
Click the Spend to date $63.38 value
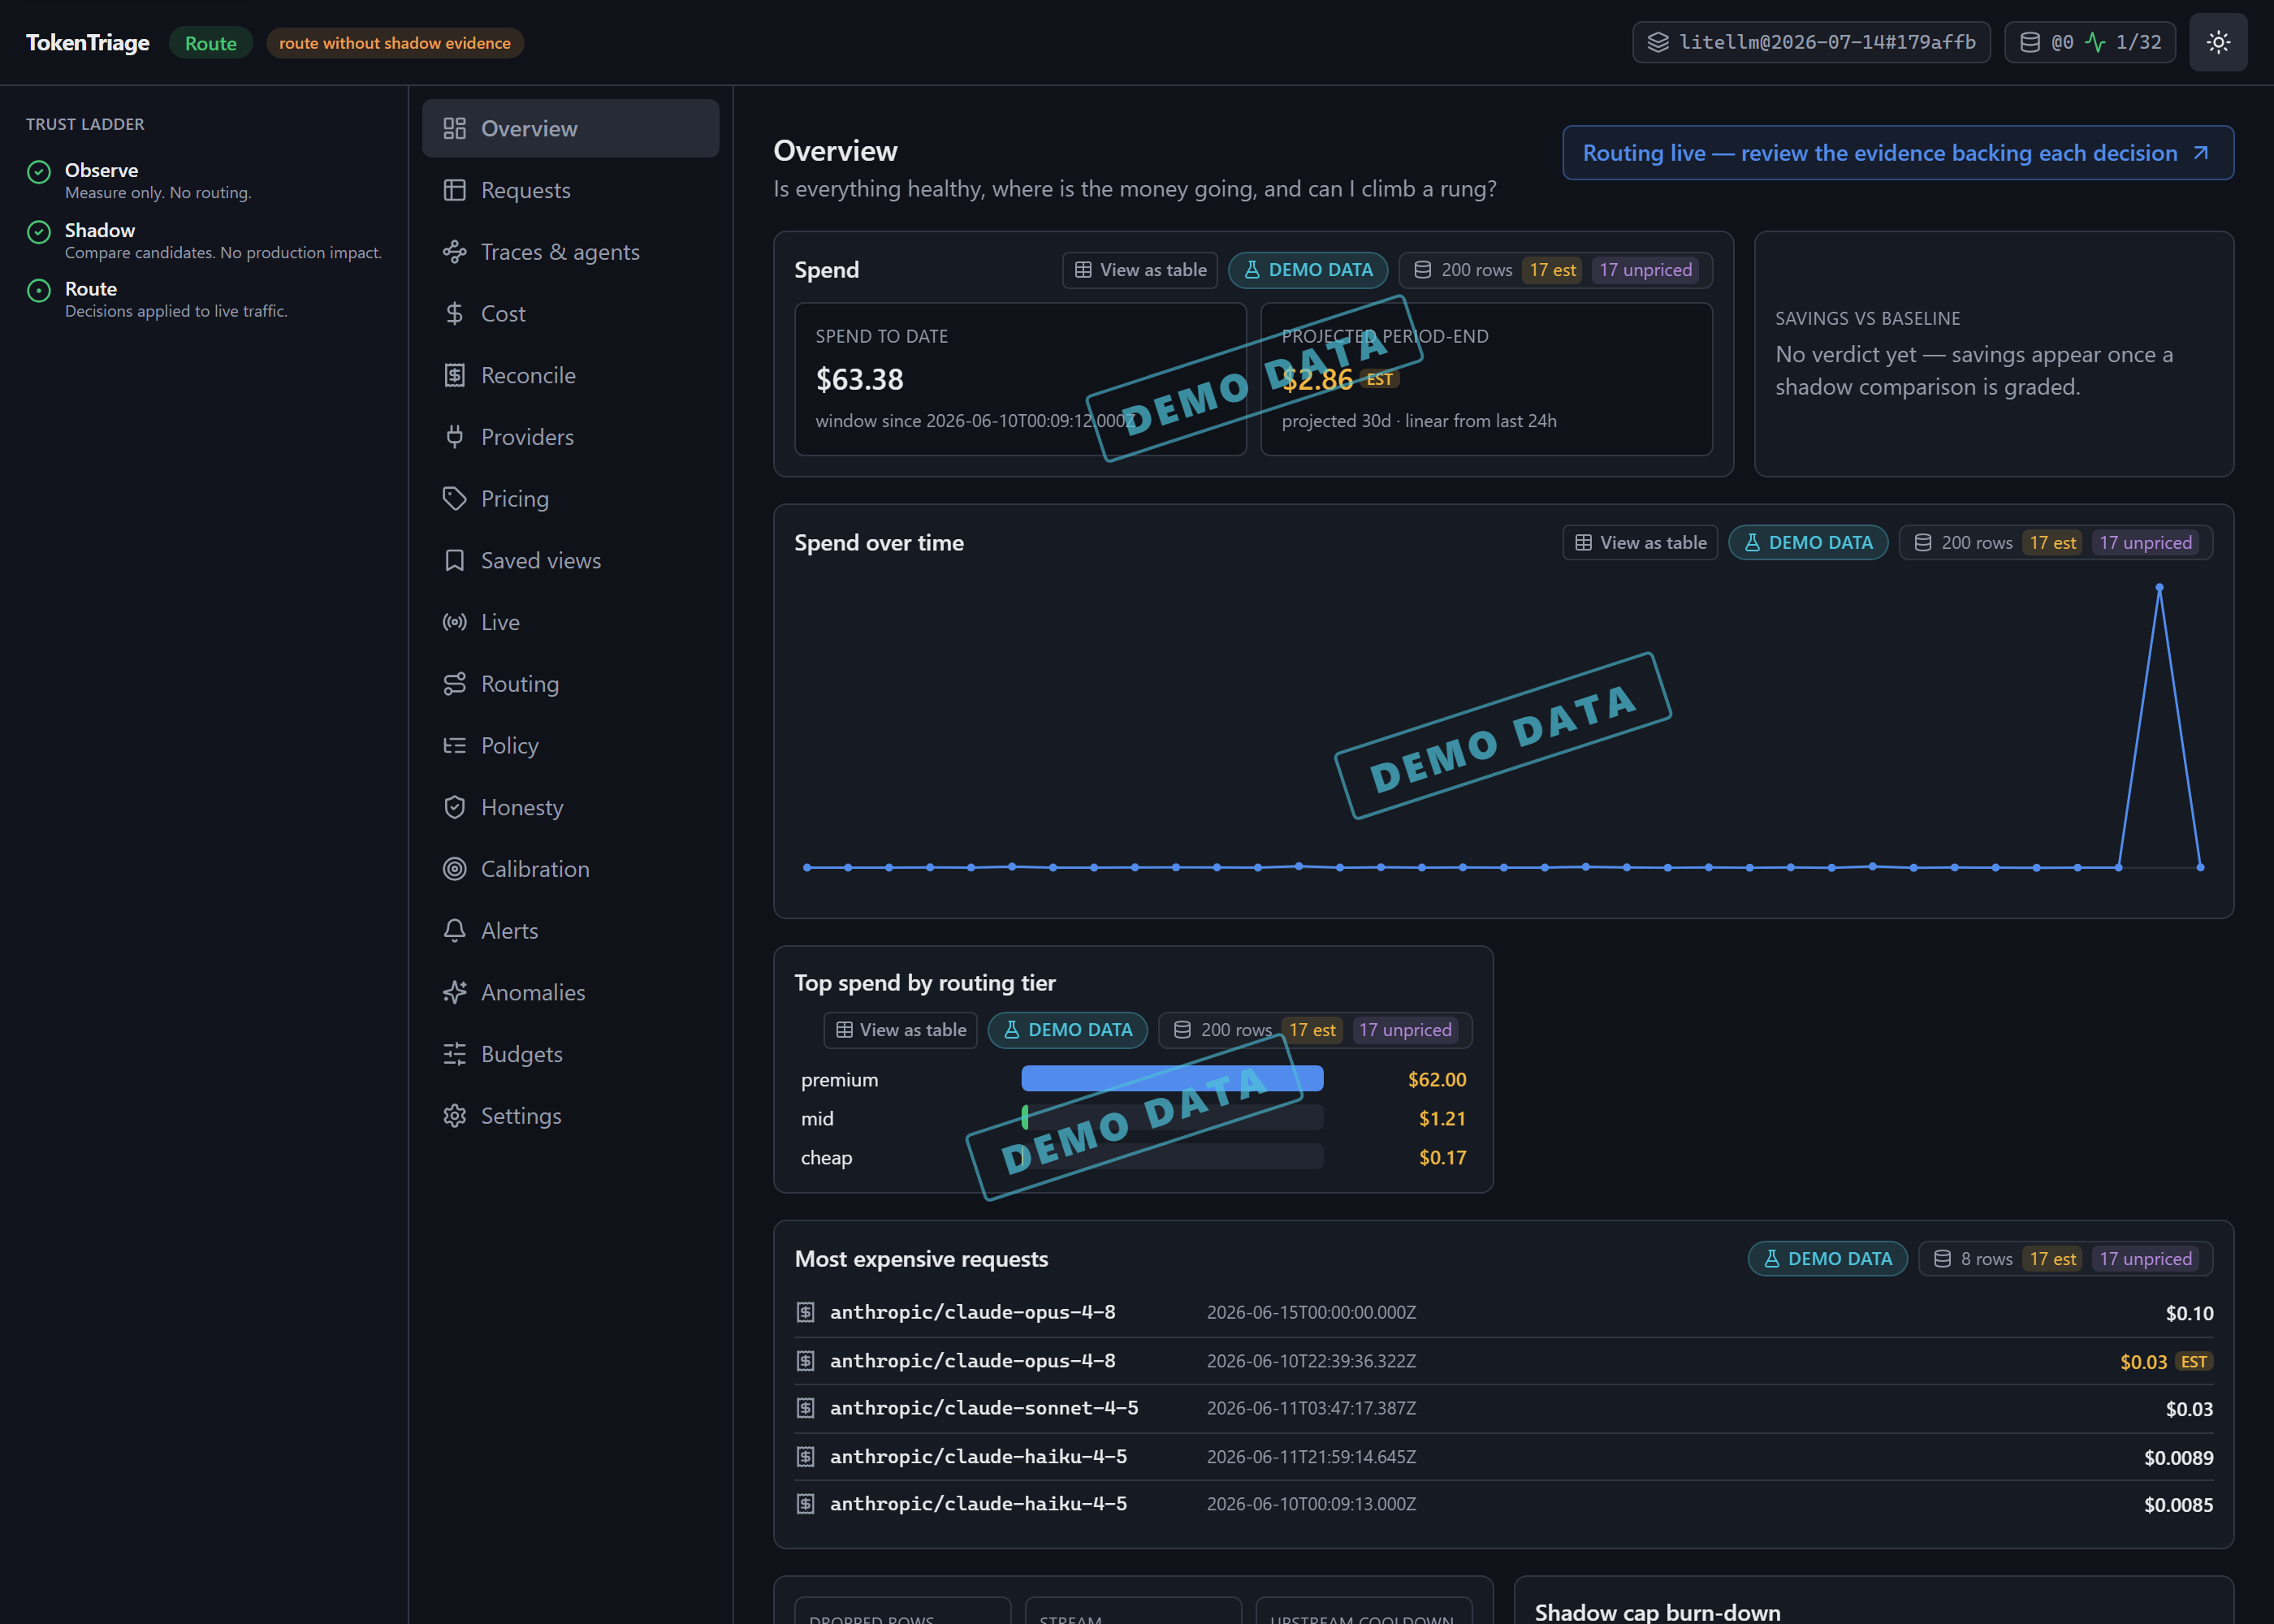859,380
